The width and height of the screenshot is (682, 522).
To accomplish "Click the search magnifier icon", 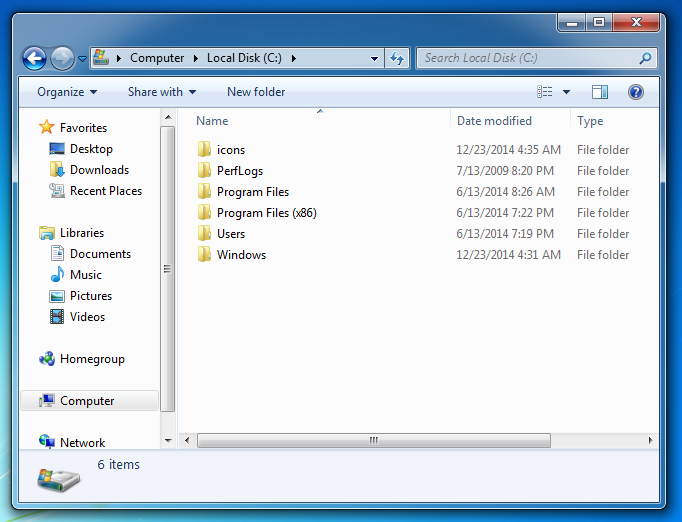I will 645,58.
